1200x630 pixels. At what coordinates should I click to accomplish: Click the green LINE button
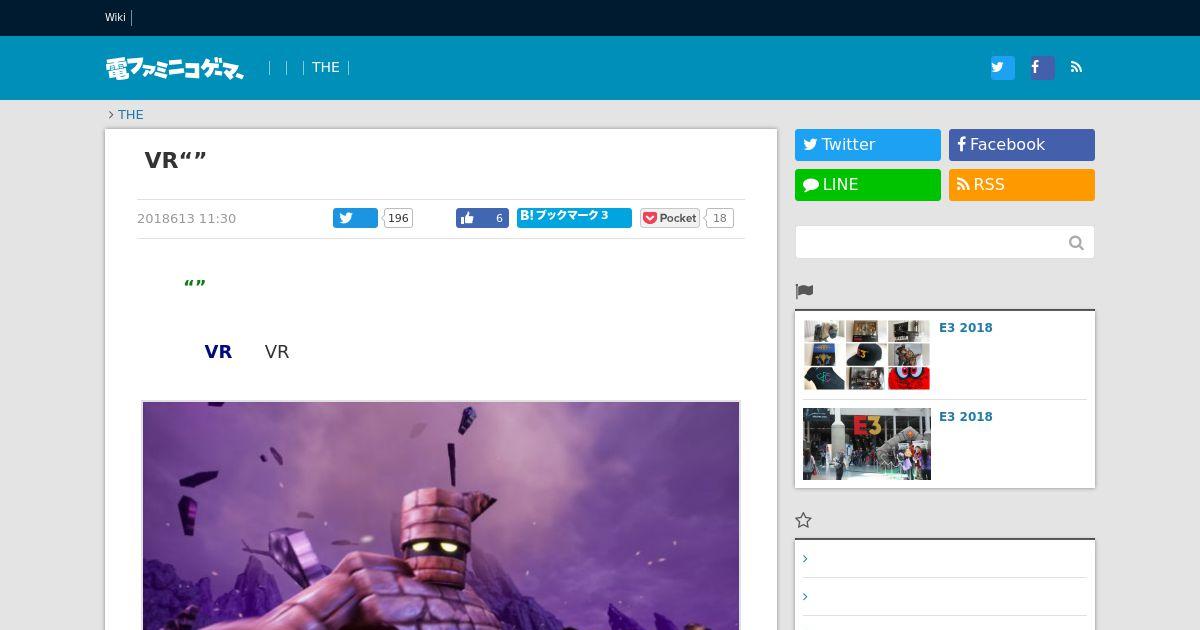(x=868, y=185)
